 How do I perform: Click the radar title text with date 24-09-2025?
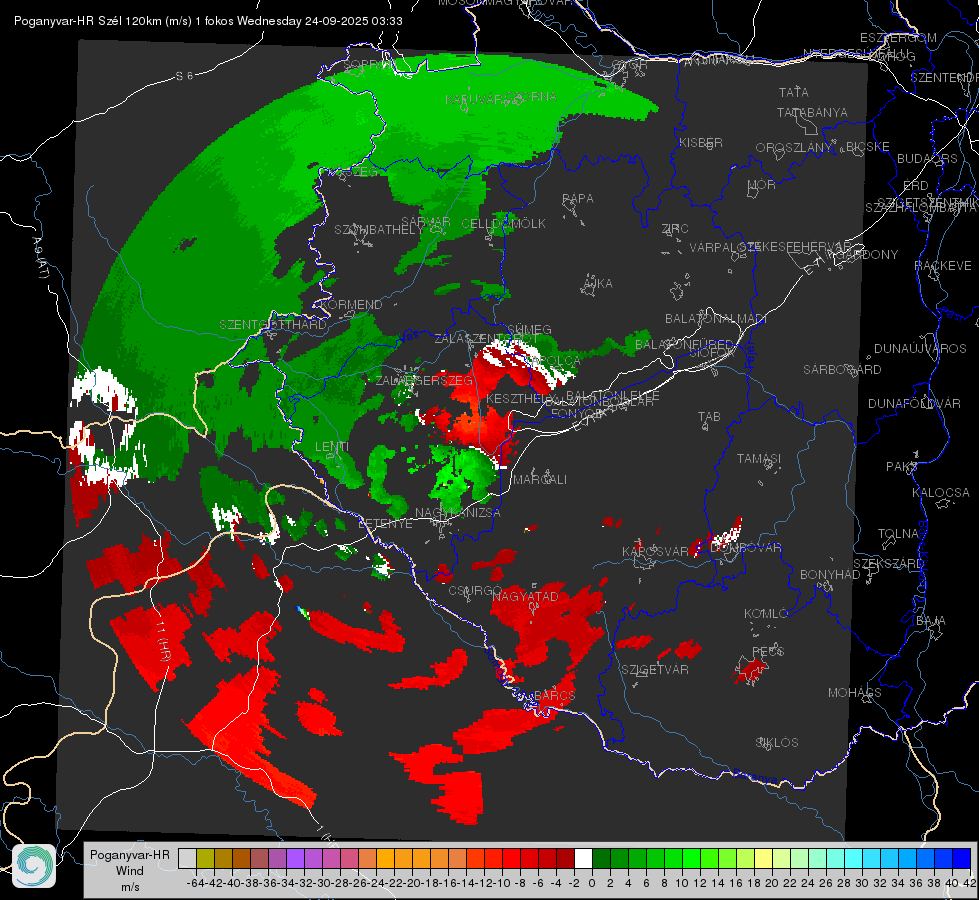208,21
